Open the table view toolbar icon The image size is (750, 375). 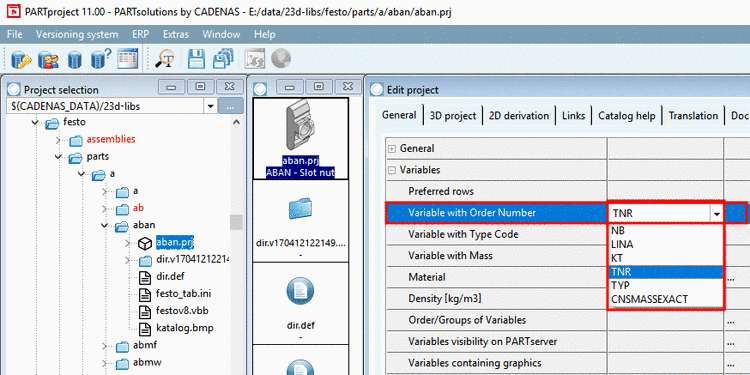(128, 58)
